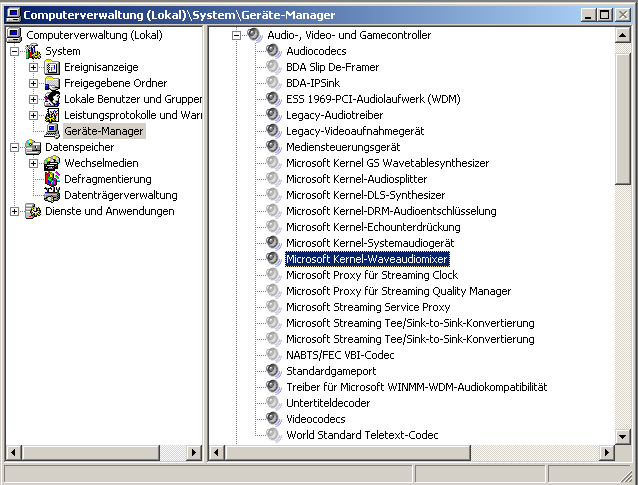Image resolution: width=638 pixels, height=485 pixels.
Task: Select Microsoft Kernel-DRM-Audioentschlüsselung
Action: tap(391, 211)
